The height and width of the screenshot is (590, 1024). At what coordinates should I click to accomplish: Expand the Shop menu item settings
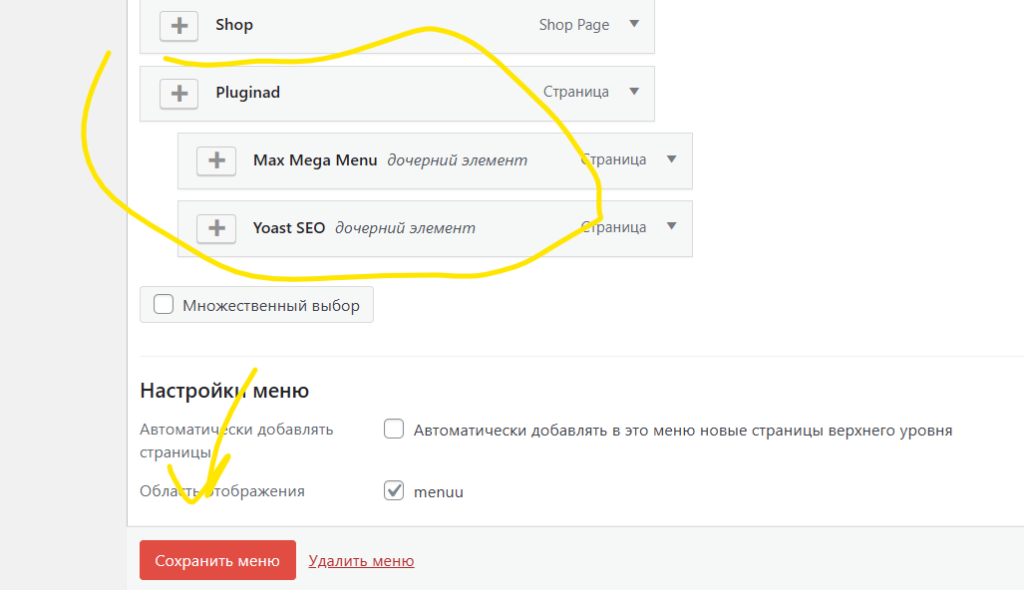pyautogui.click(x=634, y=24)
